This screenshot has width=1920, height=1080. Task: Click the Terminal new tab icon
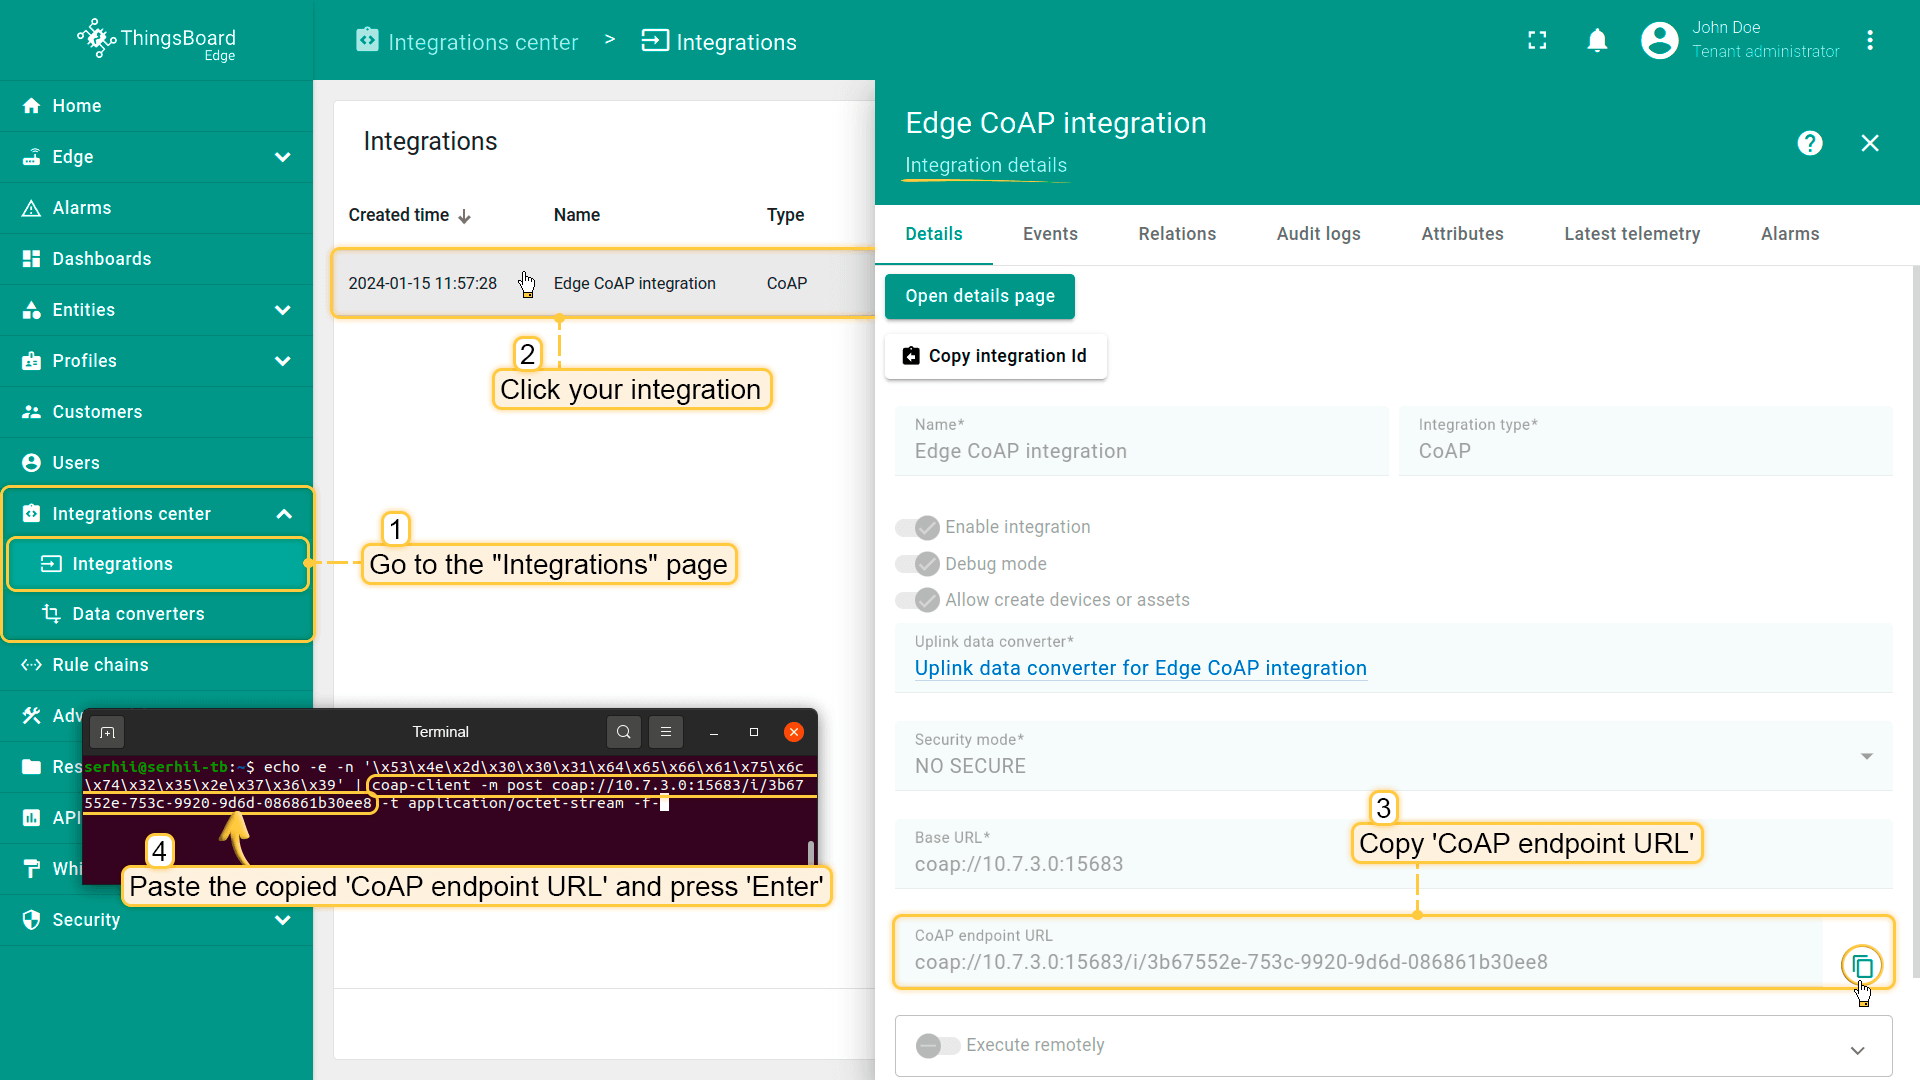tap(107, 733)
